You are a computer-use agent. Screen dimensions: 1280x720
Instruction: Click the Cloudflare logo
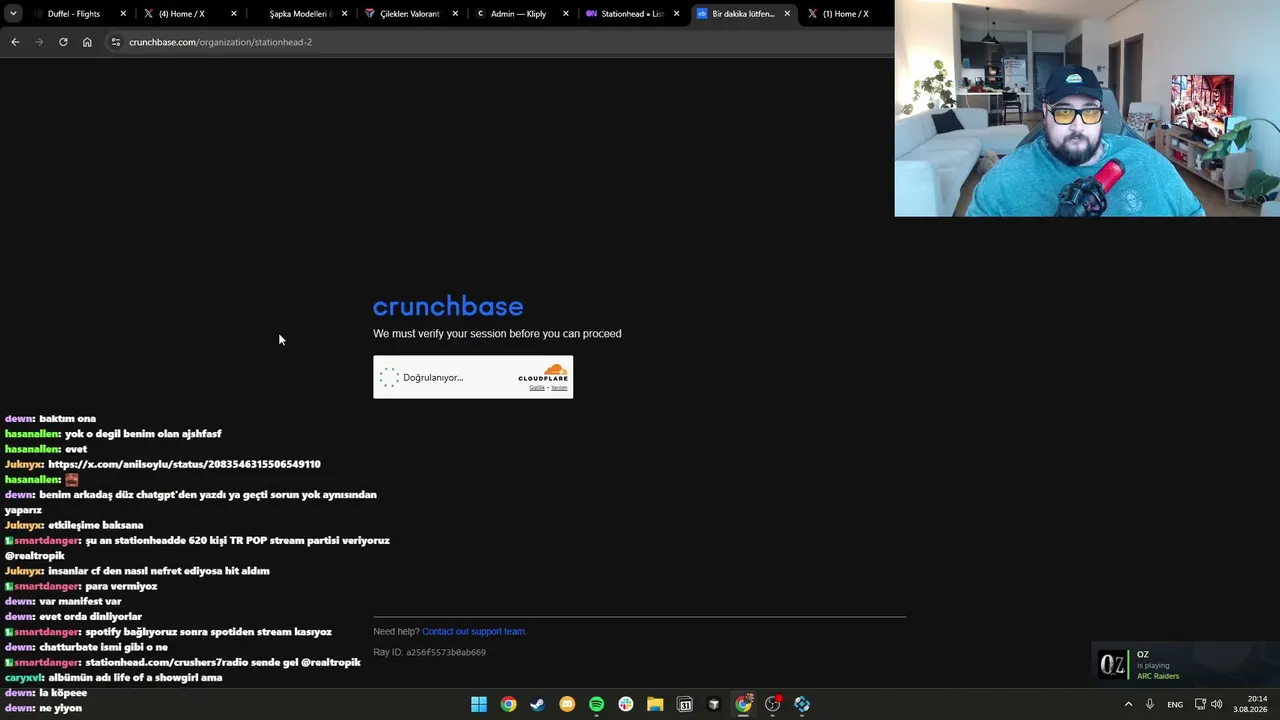pyautogui.click(x=543, y=374)
